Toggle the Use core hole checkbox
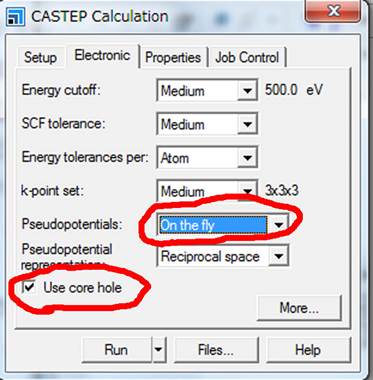The width and height of the screenshot is (373, 380). [29, 287]
